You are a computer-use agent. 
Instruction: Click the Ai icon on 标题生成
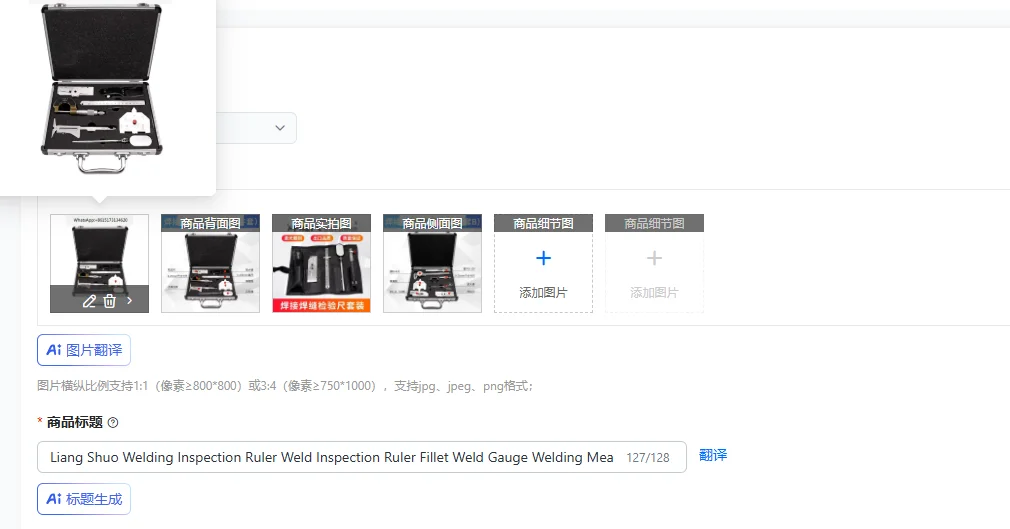pyautogui.click(x=53, y=499)
